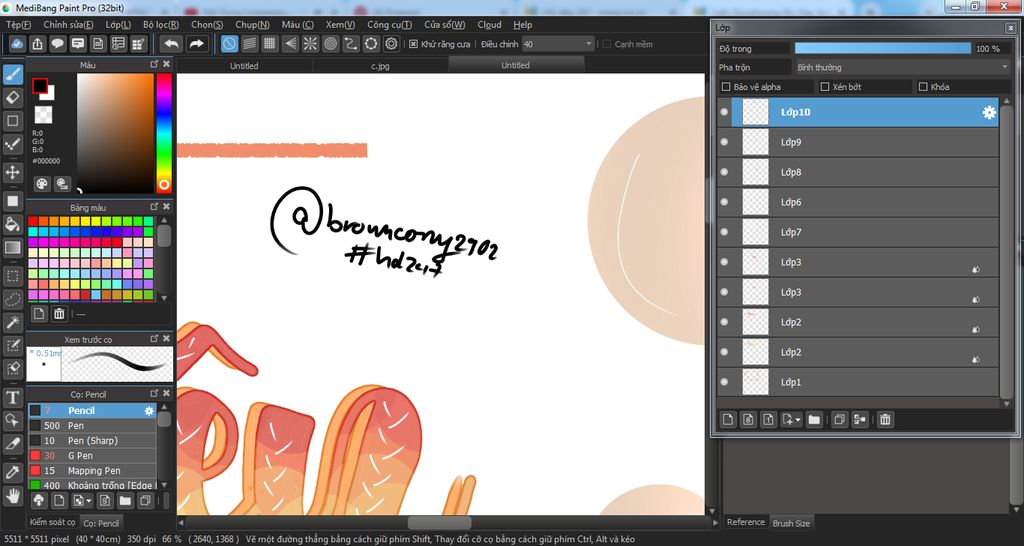
Task: Select the Mapping Pen brush
Action: (92, 470)
